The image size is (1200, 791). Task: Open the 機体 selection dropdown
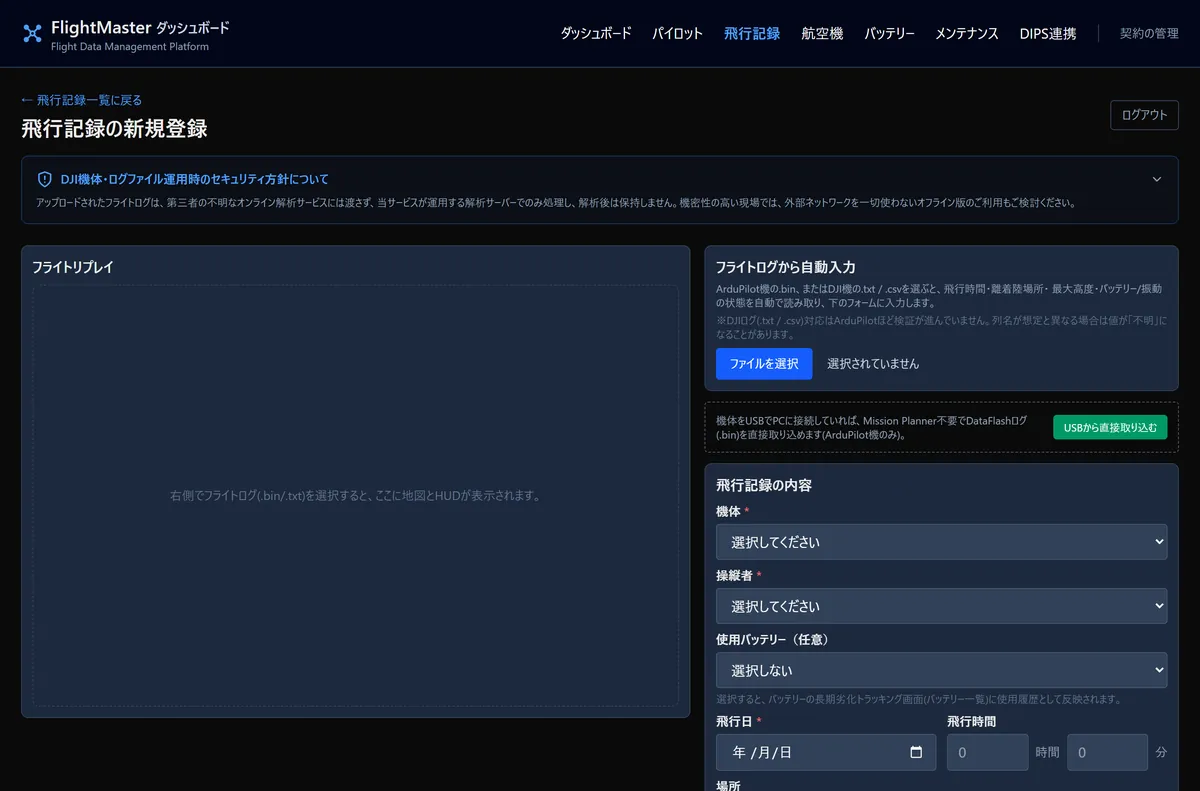(x=941, y=542)
